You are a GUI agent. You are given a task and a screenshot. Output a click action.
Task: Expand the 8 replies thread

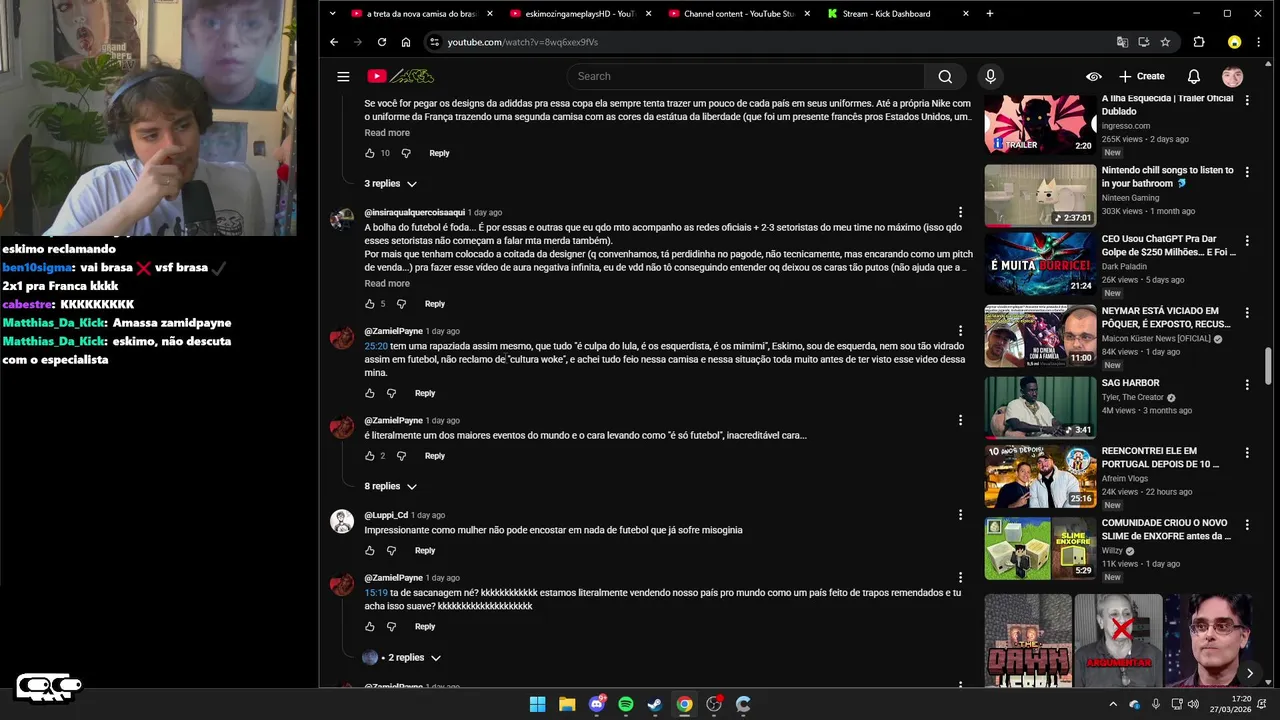pos(390,486)
